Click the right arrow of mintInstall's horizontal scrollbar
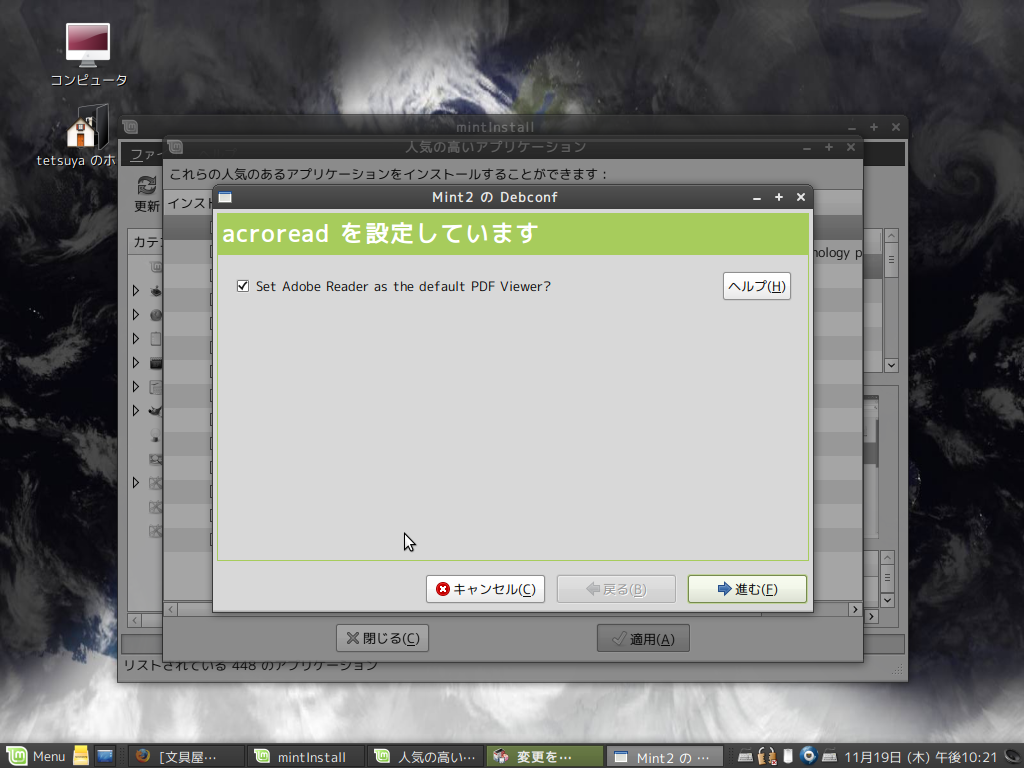This screenshot has height=768, width=1024. pos(871,616)
